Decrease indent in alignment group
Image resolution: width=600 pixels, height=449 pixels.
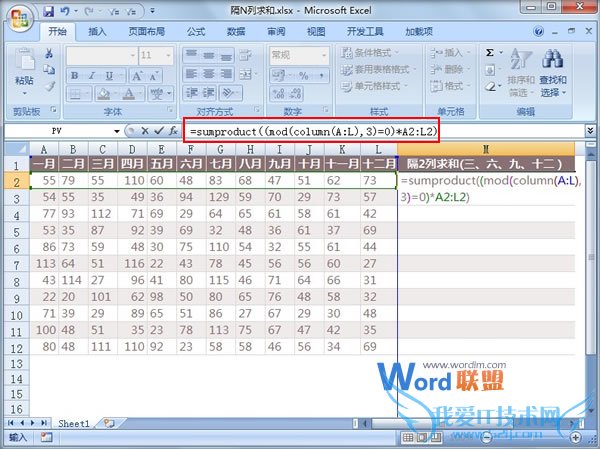[x=191, y=93]
